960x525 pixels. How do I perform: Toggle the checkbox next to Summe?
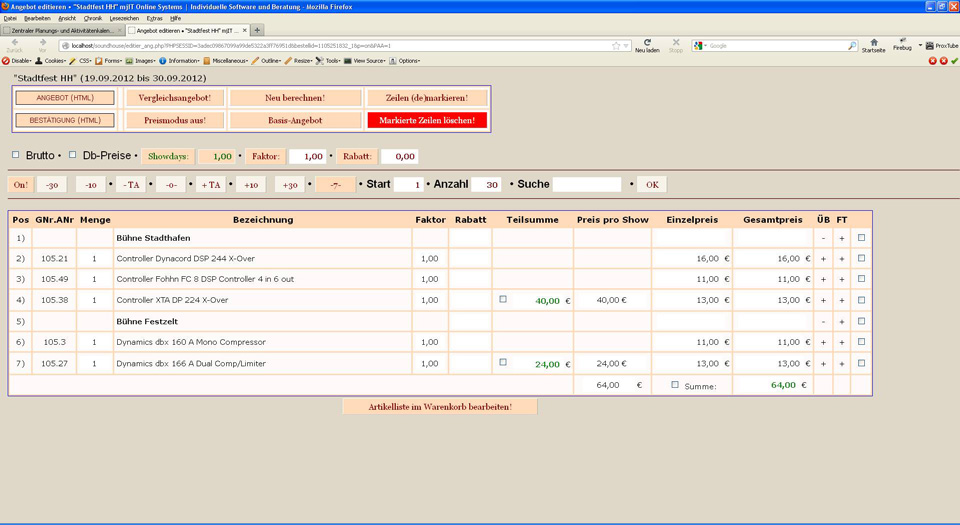[x=675, y=385]
